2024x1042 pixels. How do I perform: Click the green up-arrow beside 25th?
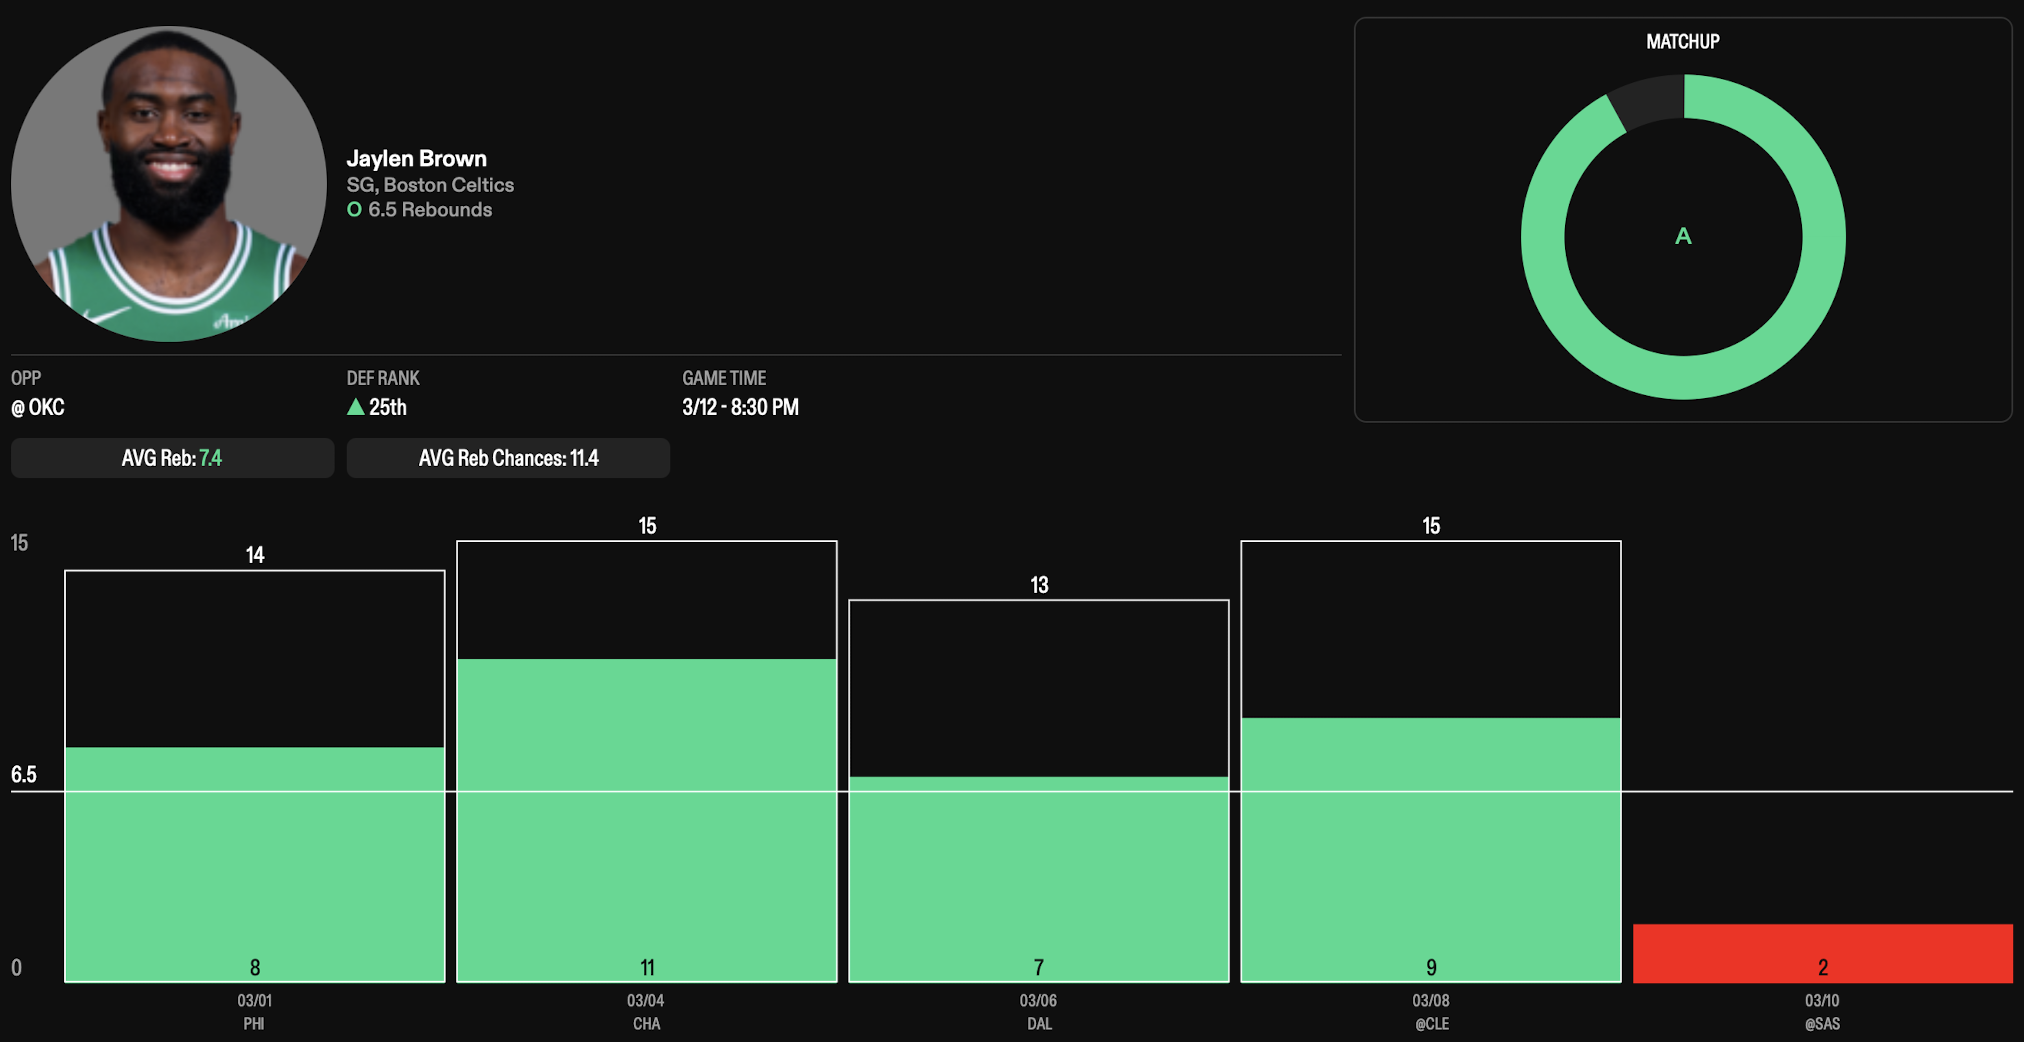(355, 407)
